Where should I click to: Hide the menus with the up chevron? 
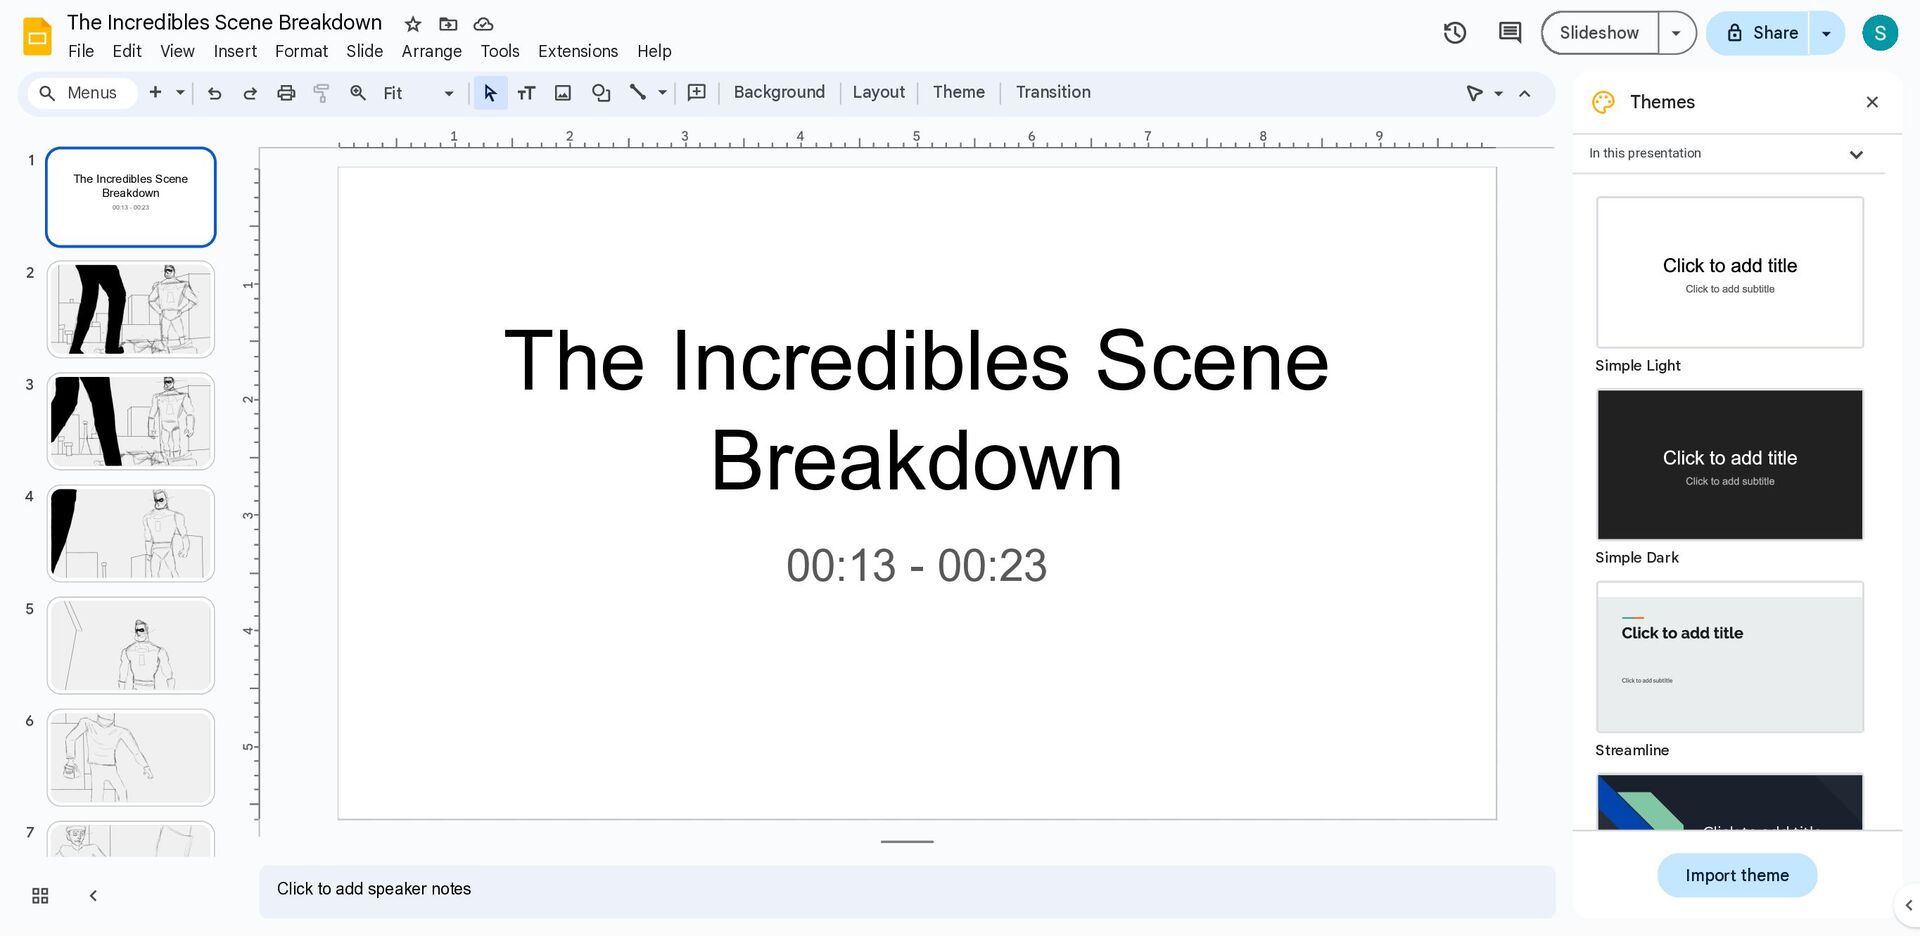1525,93
